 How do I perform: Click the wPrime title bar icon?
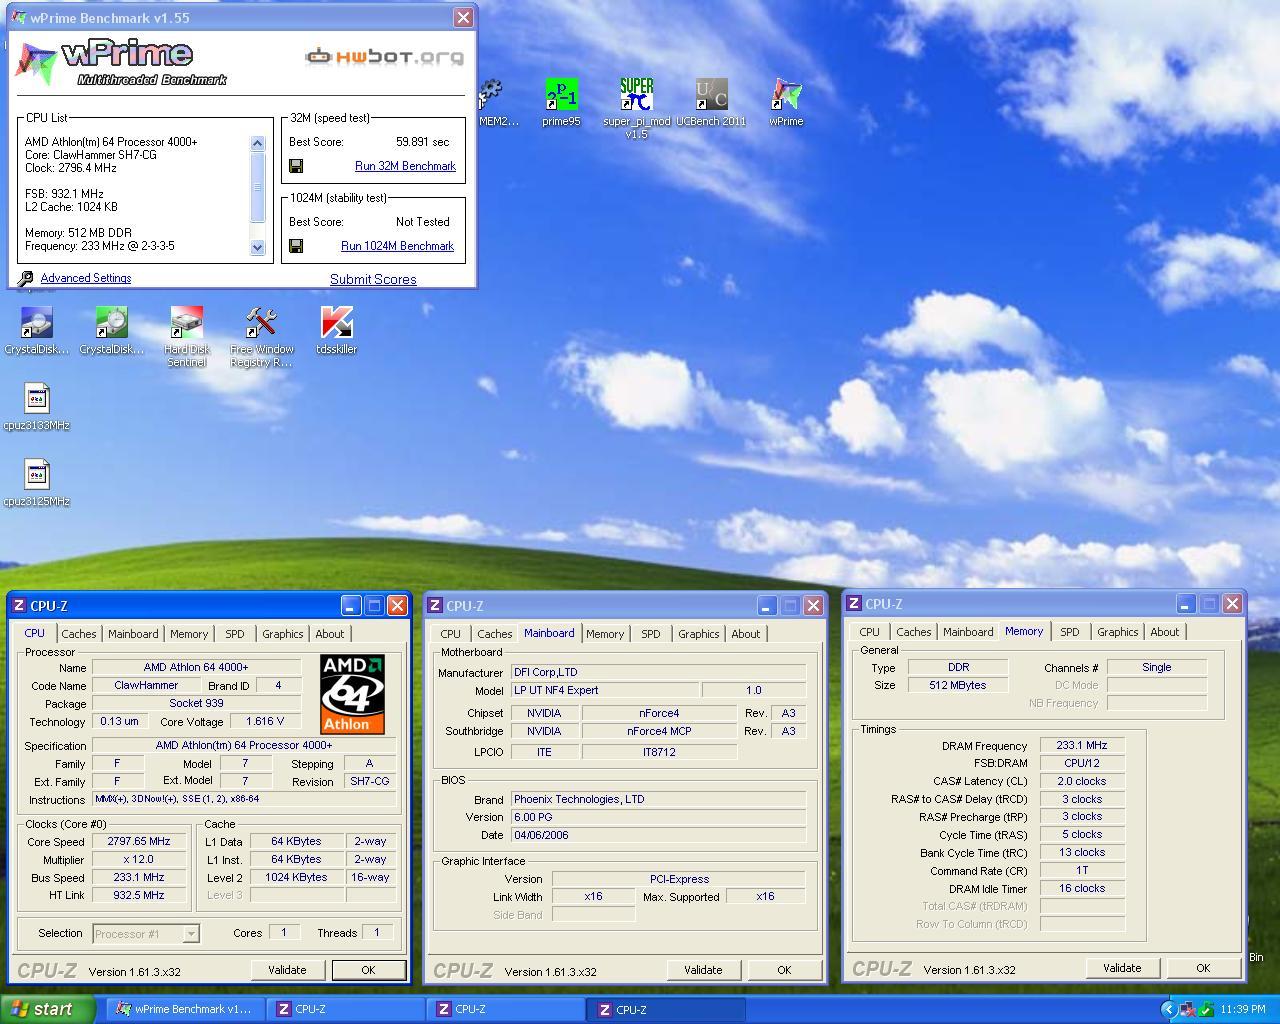click(19, 17)
